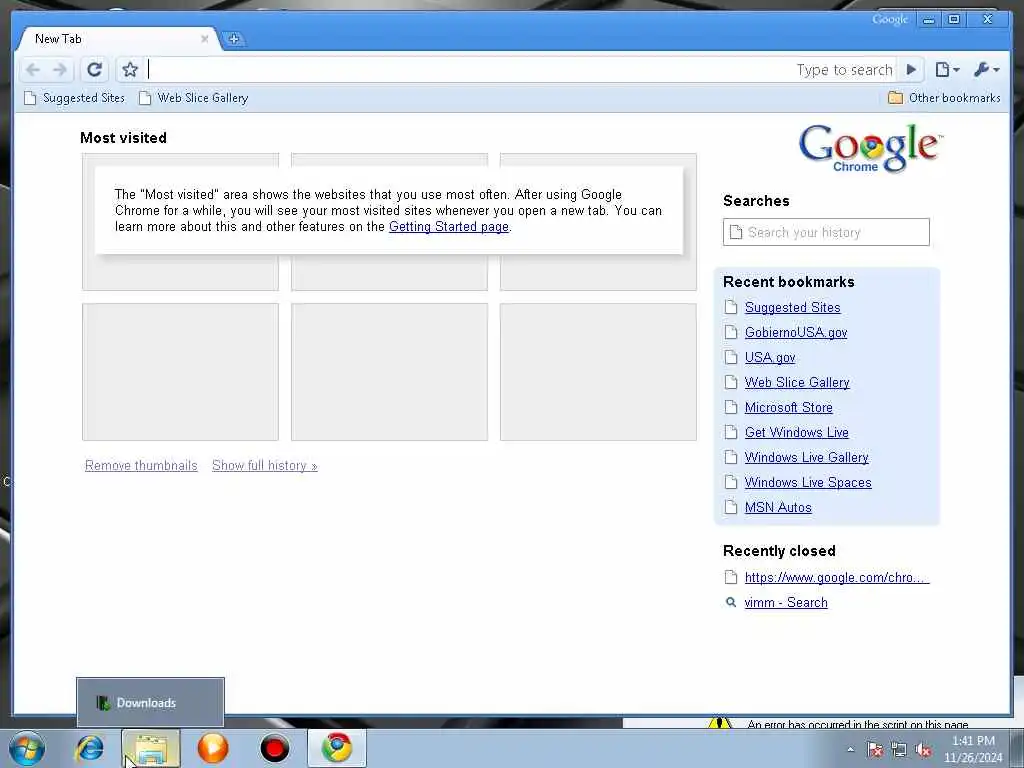Open the GobiernoUSA.gov bookmark
The image size is (1024, 768).
795,332
